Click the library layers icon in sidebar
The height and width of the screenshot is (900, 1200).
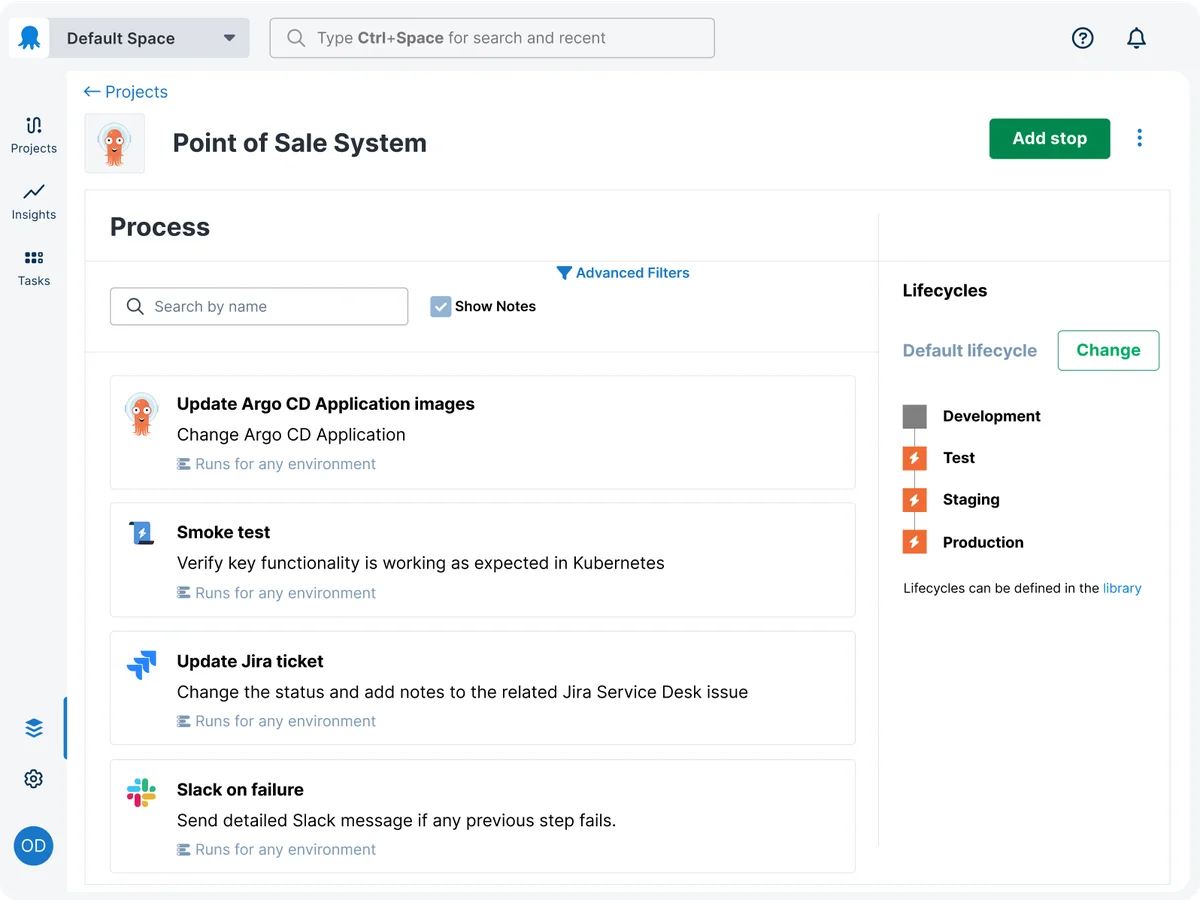pyautogui.click(x=34, y=728)
